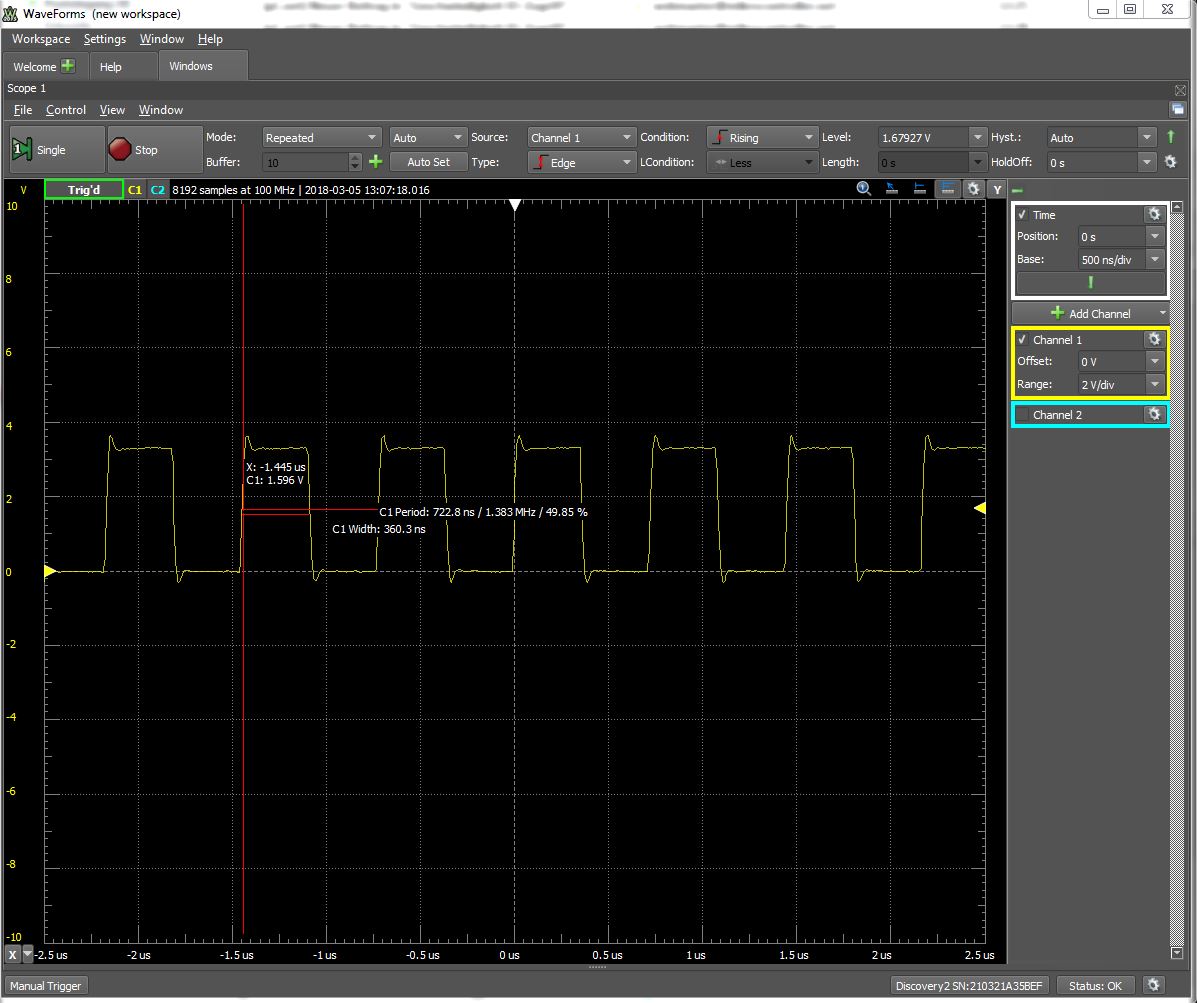Open the Settings menu

tap(105, 39)
